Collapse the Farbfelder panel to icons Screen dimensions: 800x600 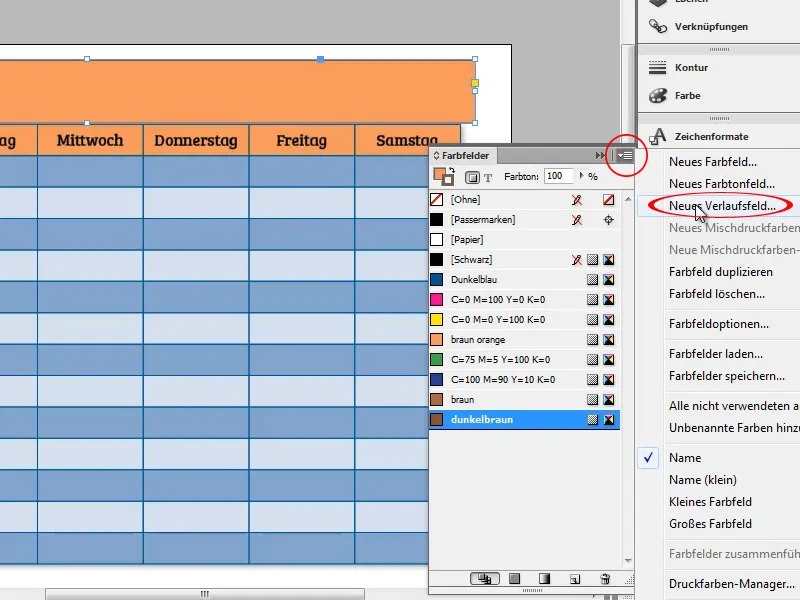(x=600, y=156)
